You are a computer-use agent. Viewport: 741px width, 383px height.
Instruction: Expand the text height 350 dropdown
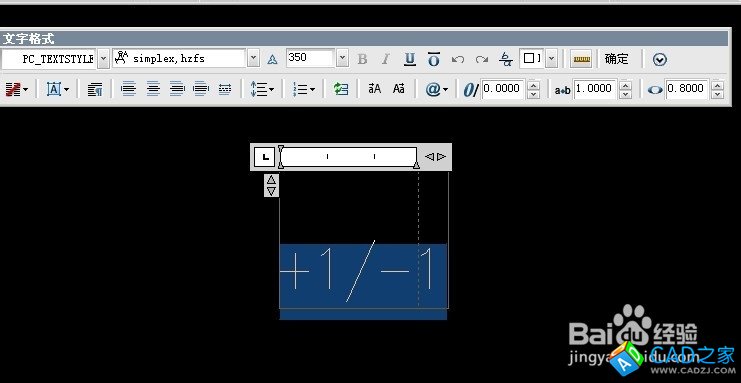coord(342,59)
